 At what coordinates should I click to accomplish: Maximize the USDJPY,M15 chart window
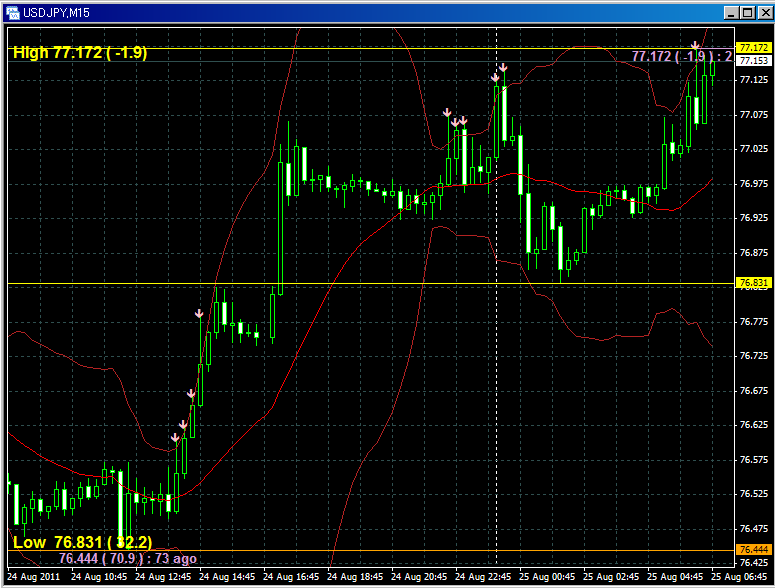pyautogui.click(x=747, y=12)
